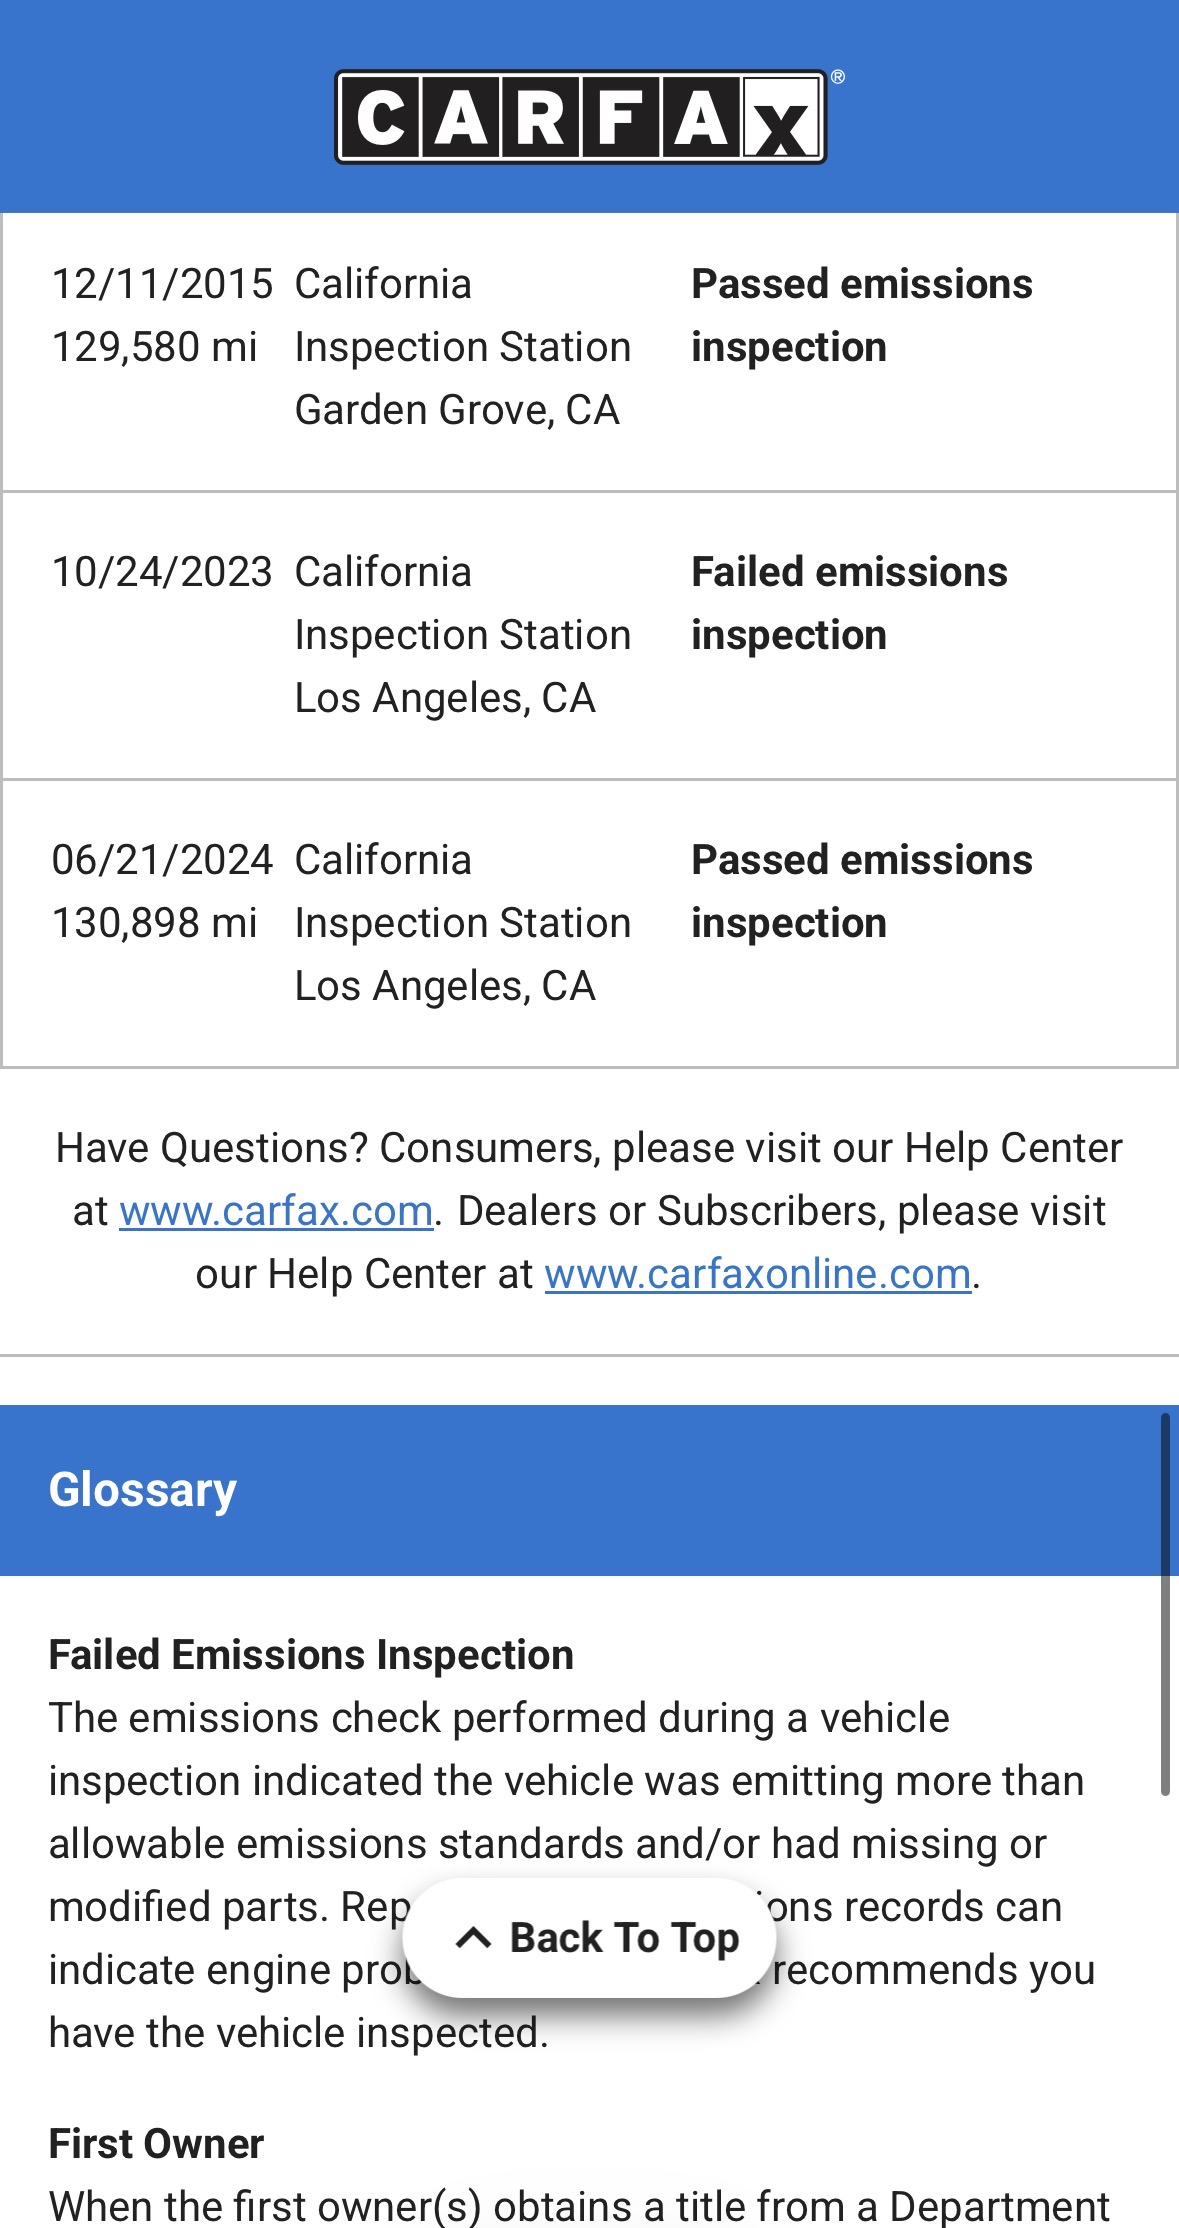Image resolution: width=1179 pixels, height=2228 pixels.
Task: Select the First Owner glossary term
Action: click(156, 2143)
